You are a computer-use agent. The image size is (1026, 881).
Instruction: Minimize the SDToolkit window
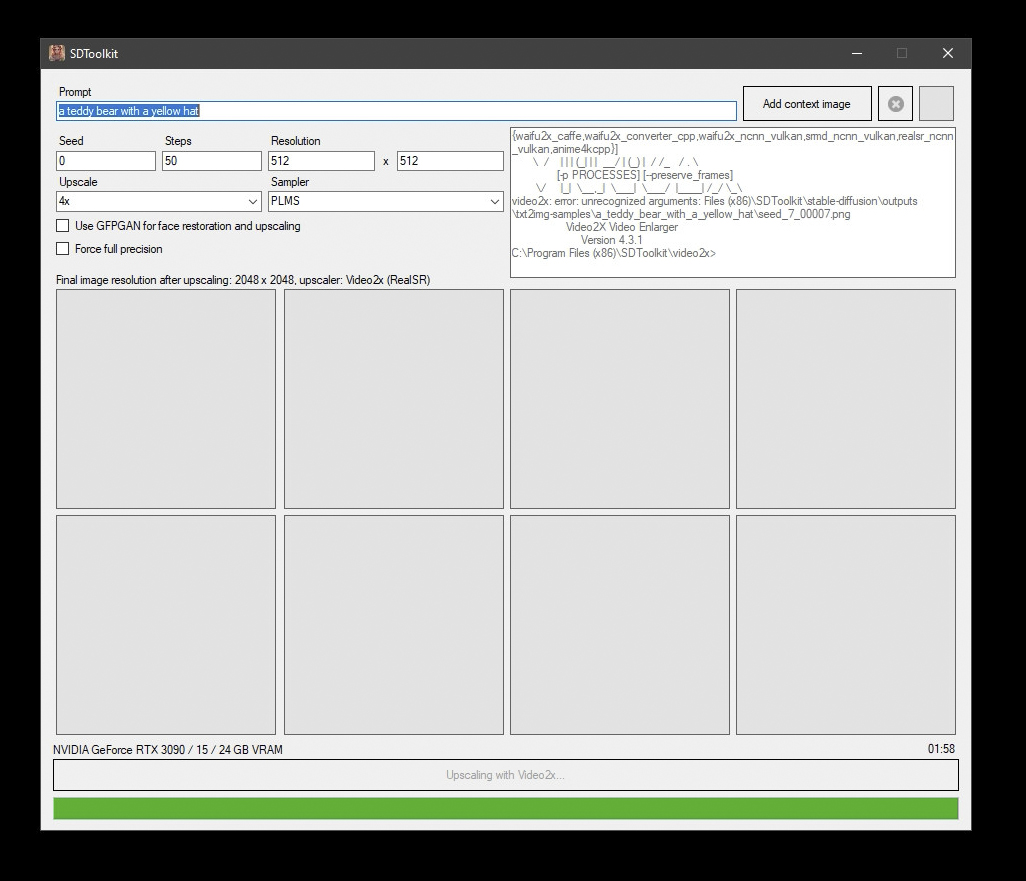point(857,54)
